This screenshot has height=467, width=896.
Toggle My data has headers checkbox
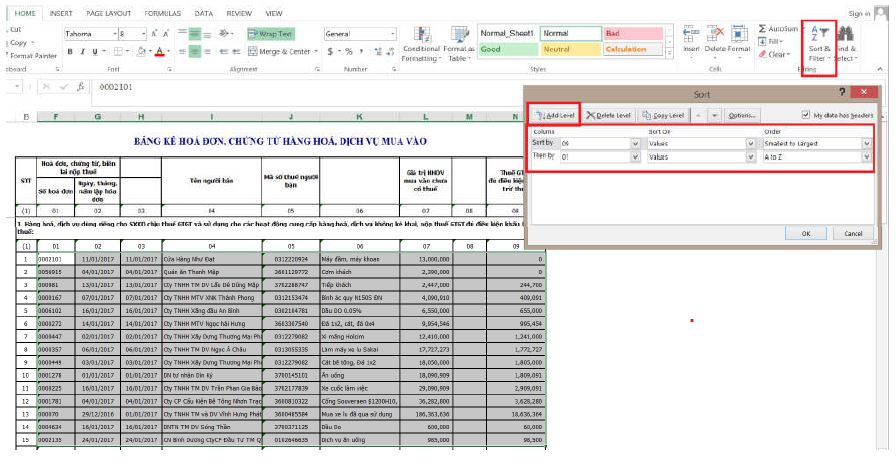[x=806, y=115]
